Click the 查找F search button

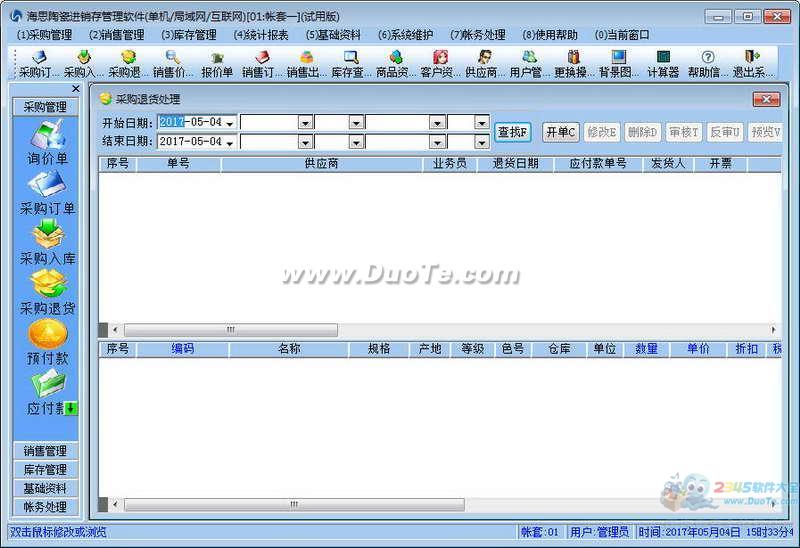pos(513,132)
